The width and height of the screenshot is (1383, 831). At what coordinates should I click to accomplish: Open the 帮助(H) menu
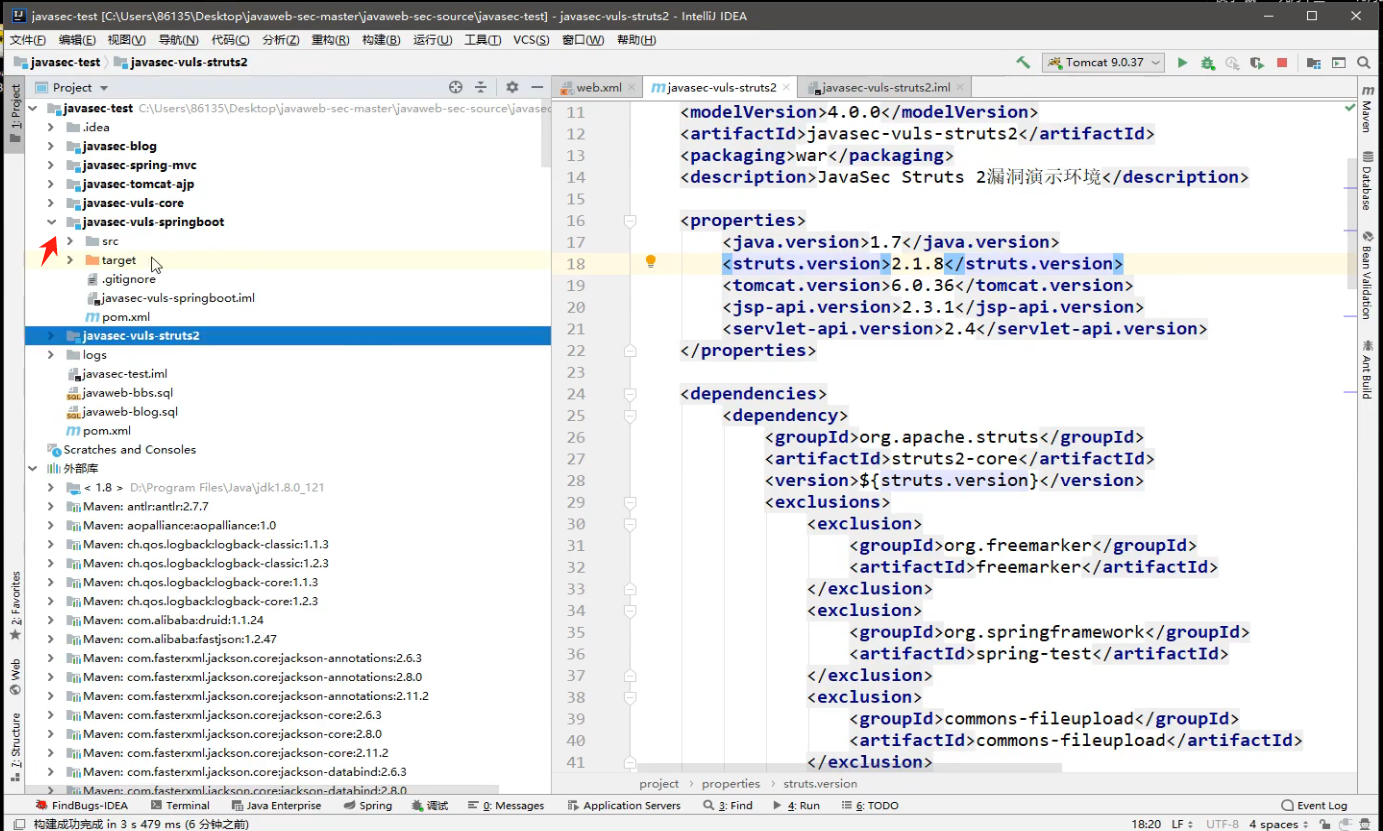tap(636, 40)
